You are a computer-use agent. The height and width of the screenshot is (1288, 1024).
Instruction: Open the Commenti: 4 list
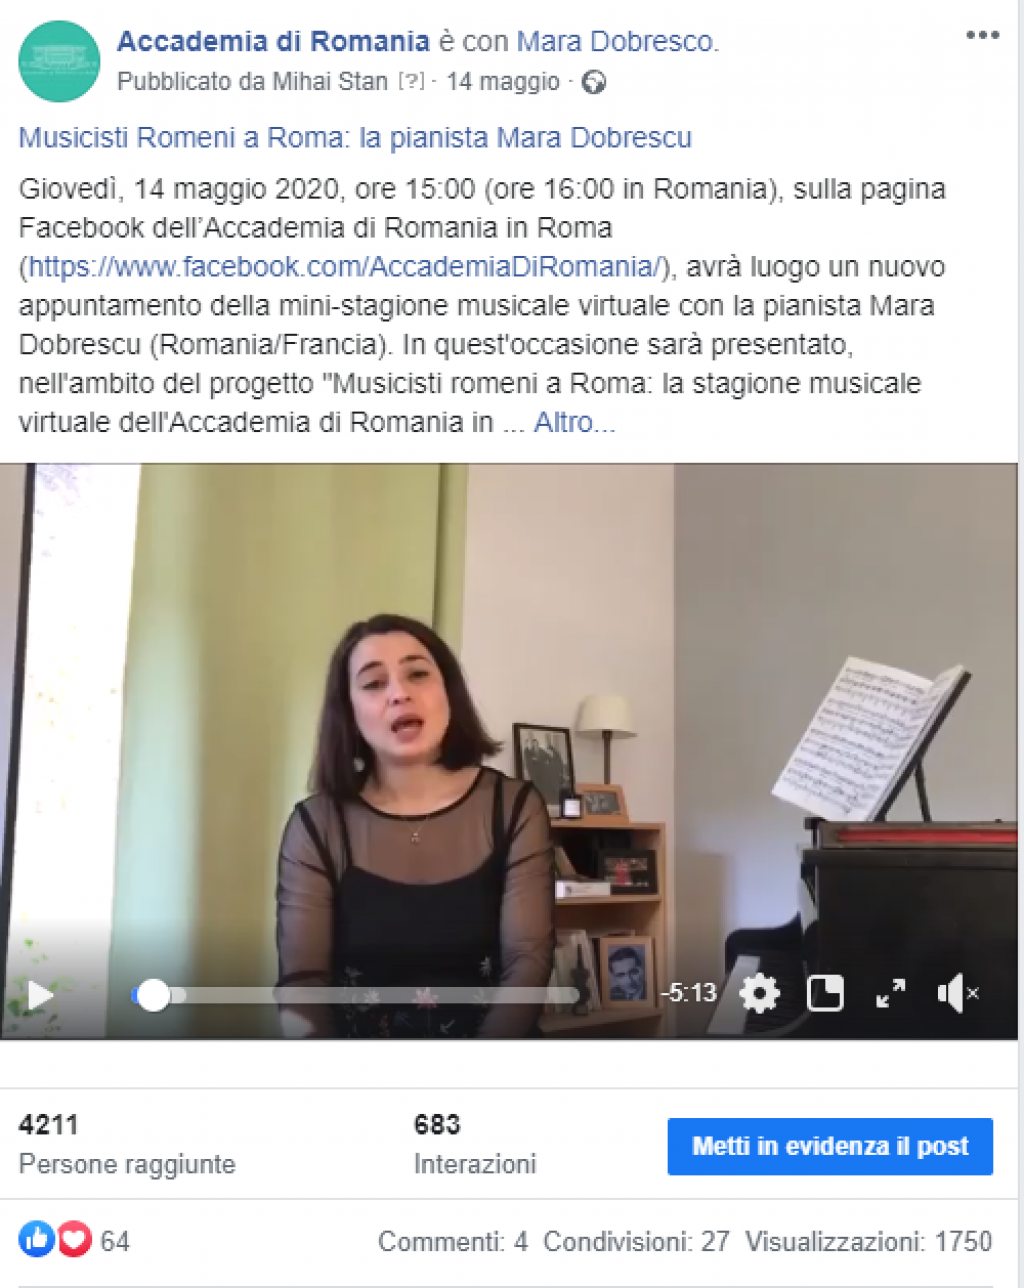pos(453,1241)
